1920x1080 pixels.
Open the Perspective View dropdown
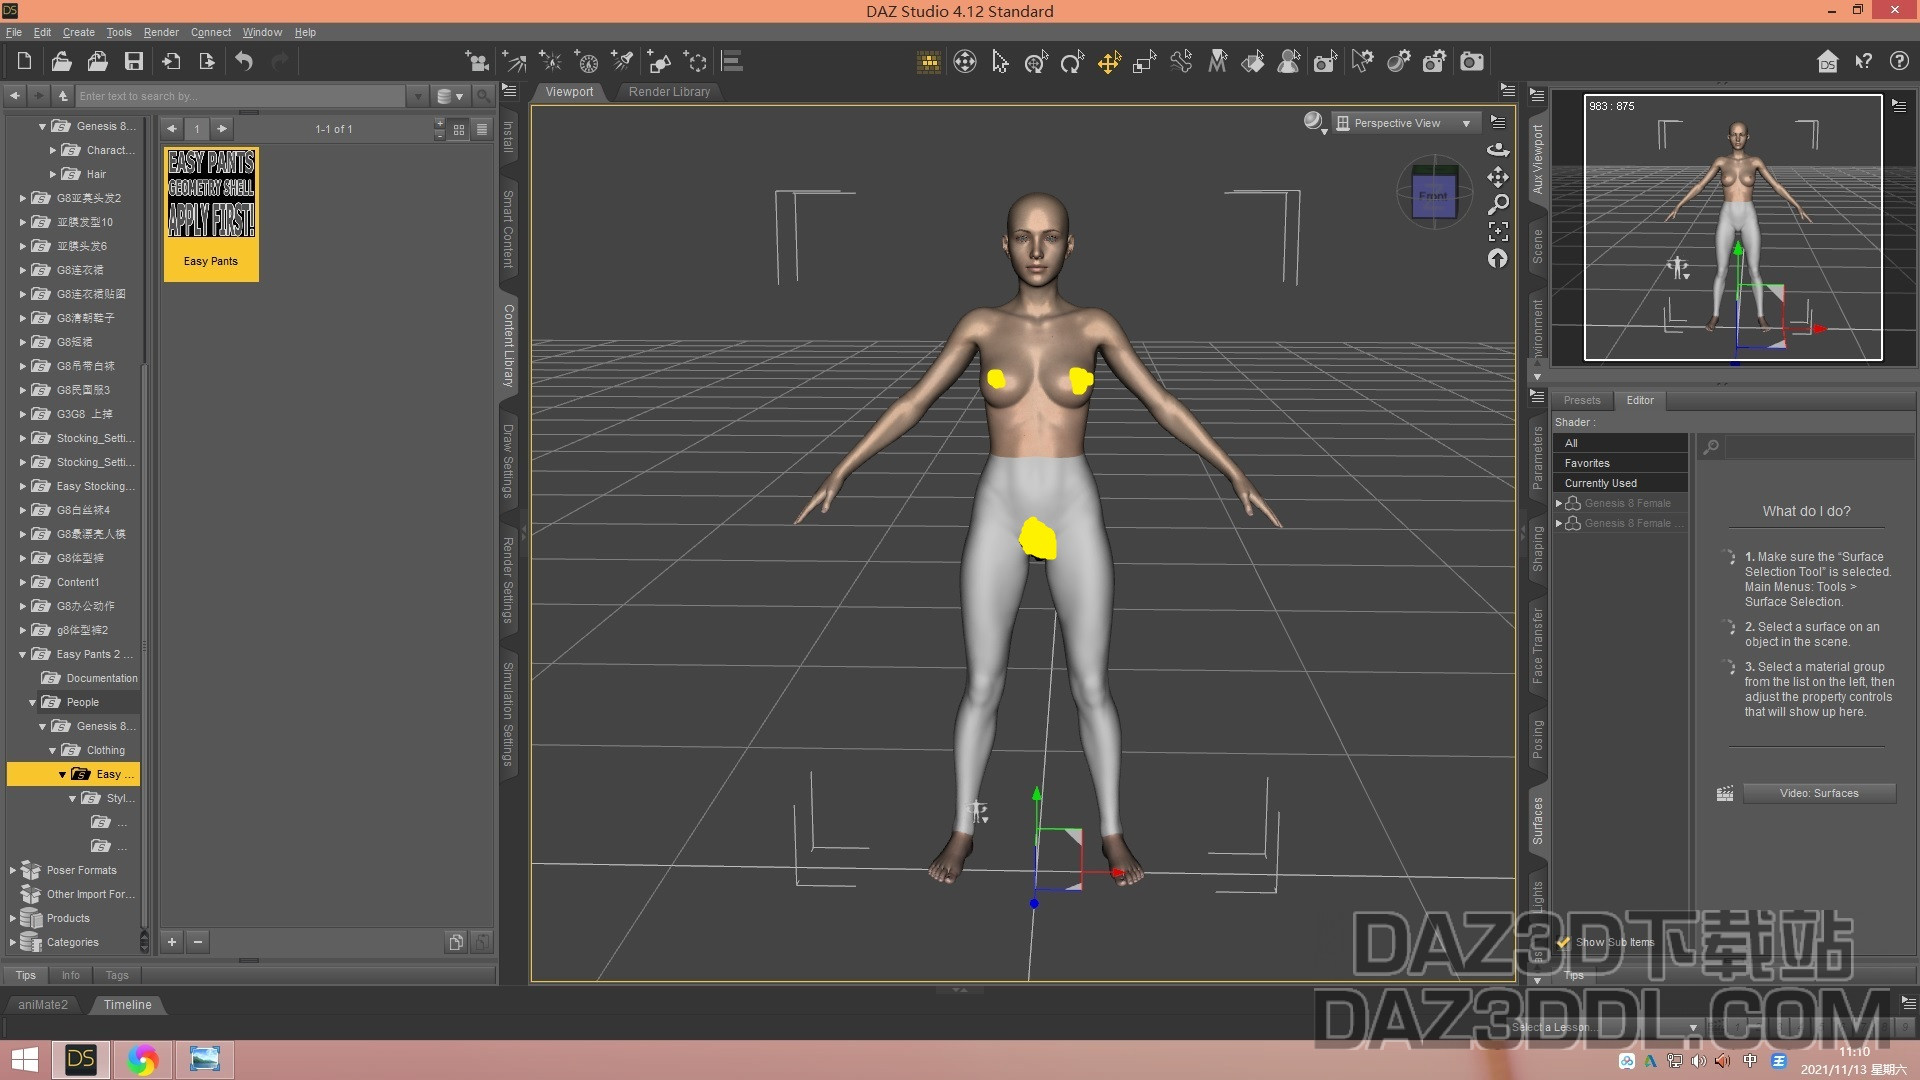click(x=1405, y=123)
